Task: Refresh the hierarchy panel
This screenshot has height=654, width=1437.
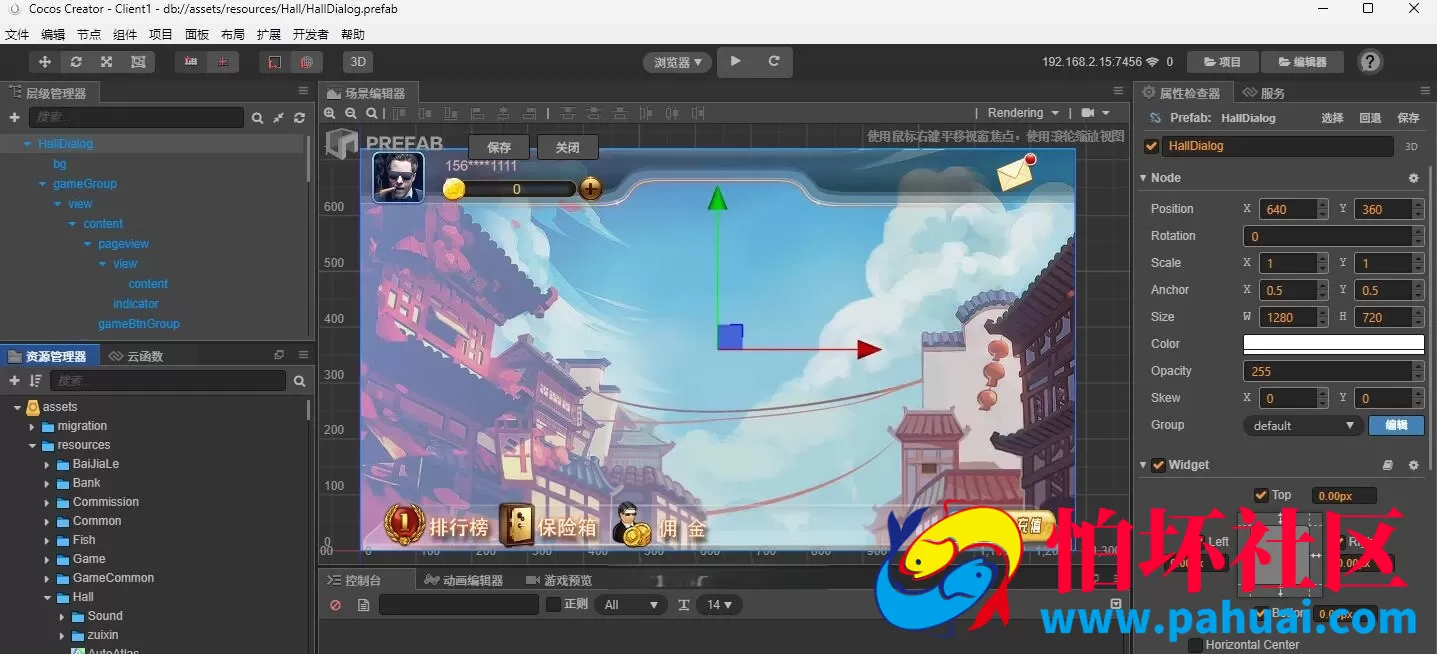Action: 299,118
